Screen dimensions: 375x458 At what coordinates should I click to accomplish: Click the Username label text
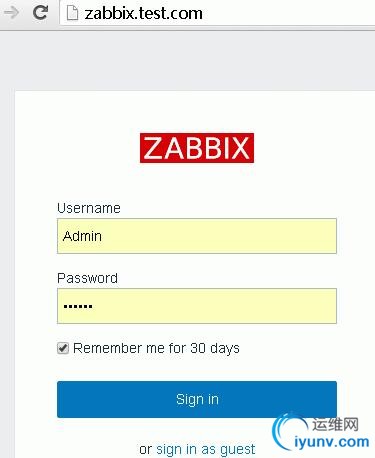(x=89, y=208)
